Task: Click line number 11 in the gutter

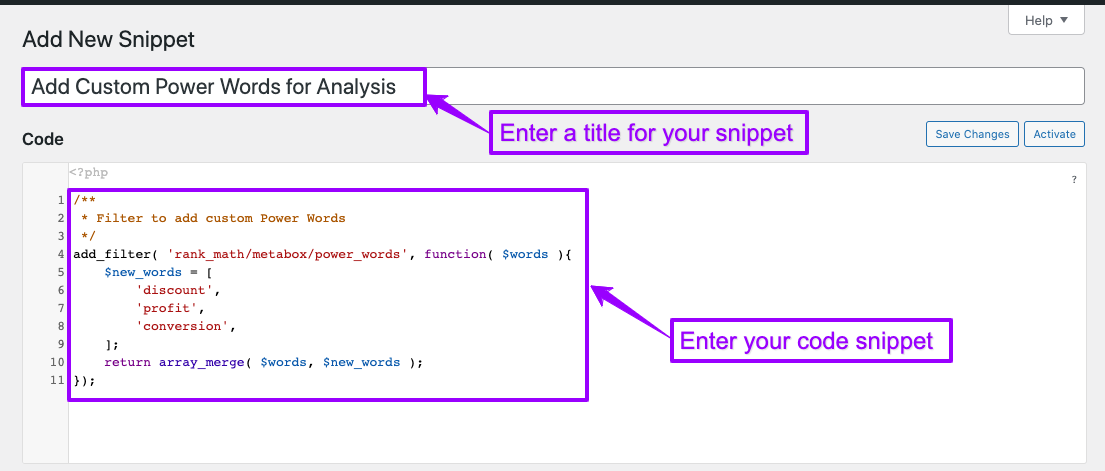Action: 58,380
